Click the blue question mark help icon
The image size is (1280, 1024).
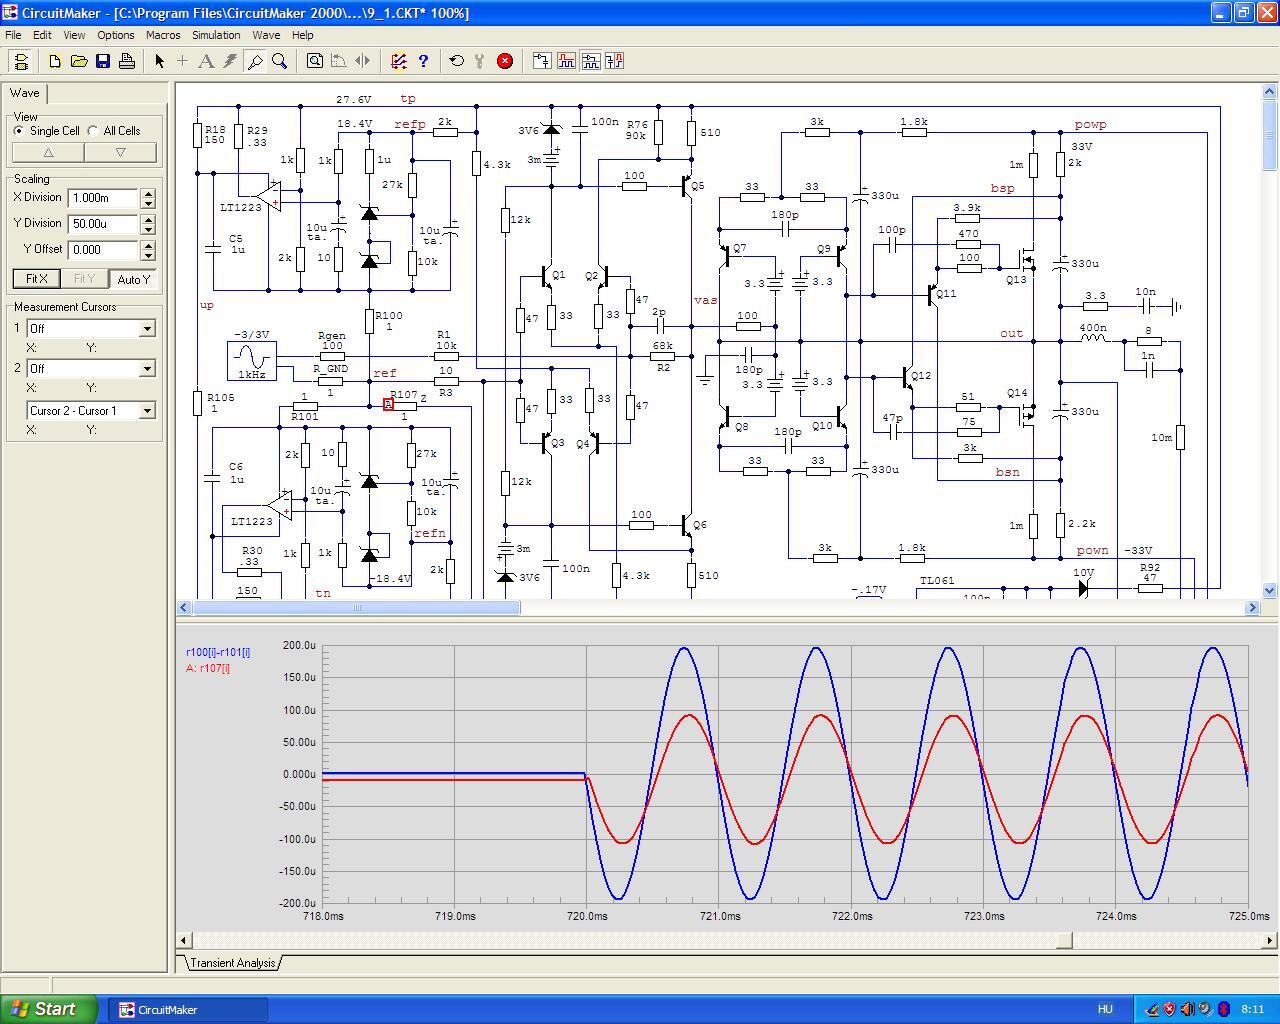[x=423, y=61]
